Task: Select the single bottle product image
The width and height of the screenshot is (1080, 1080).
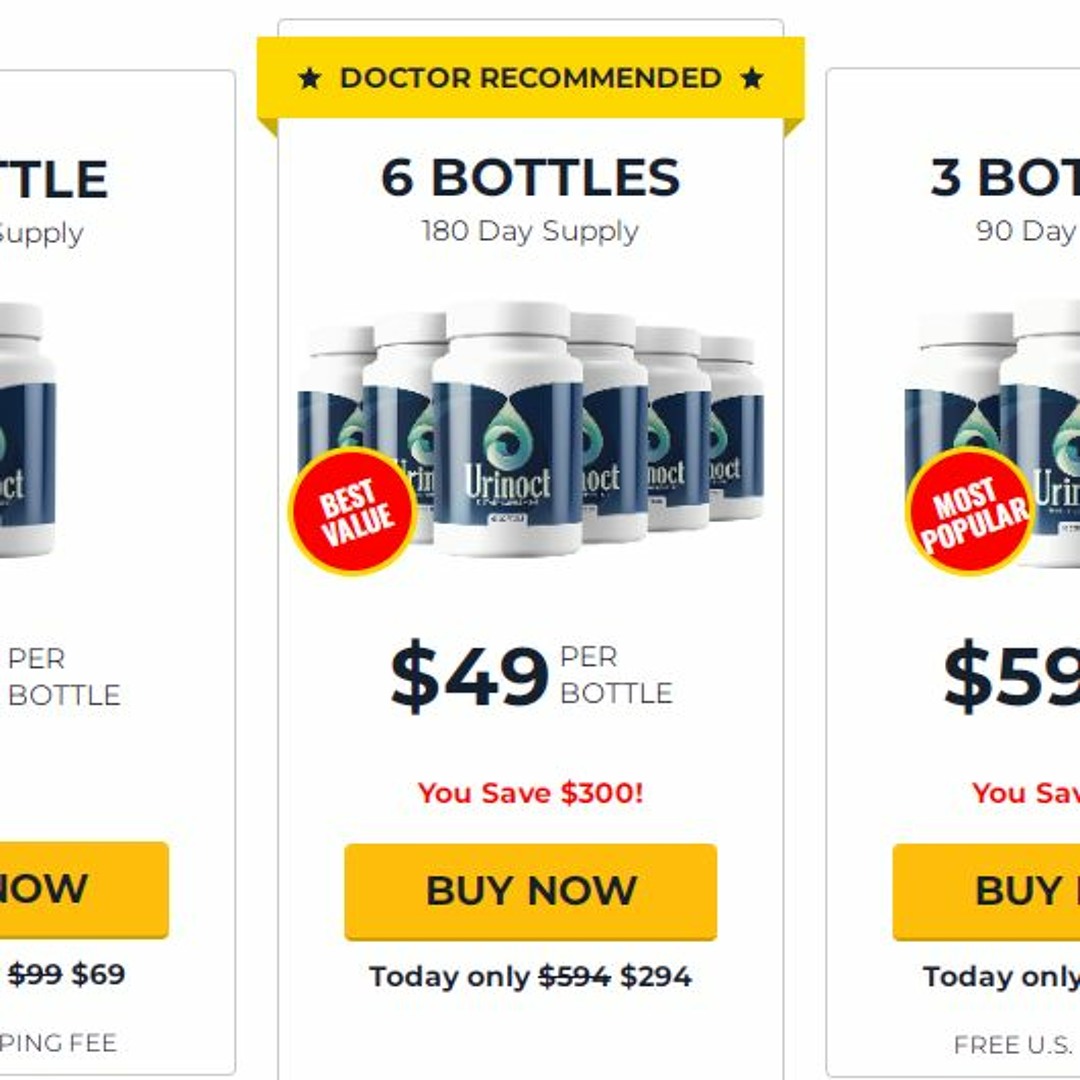Action: 28,430
